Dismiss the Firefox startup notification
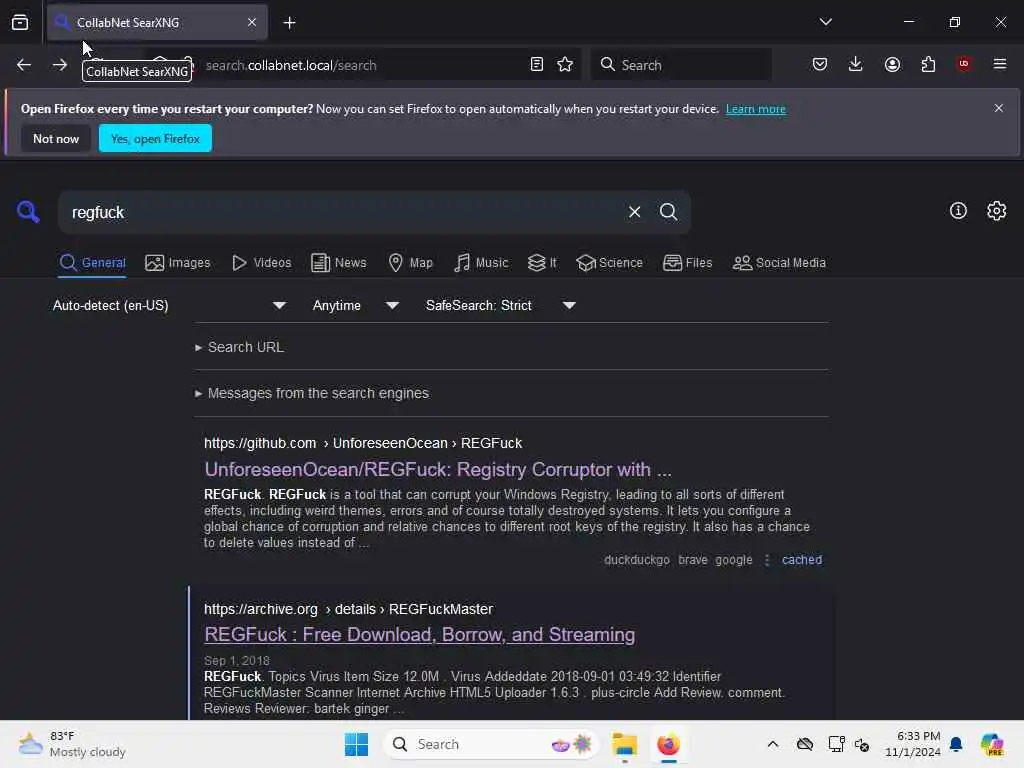 (998, 108)
